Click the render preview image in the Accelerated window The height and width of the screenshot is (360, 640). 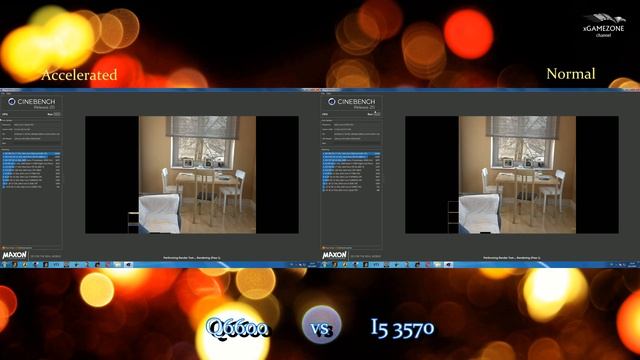click(192, 175)
